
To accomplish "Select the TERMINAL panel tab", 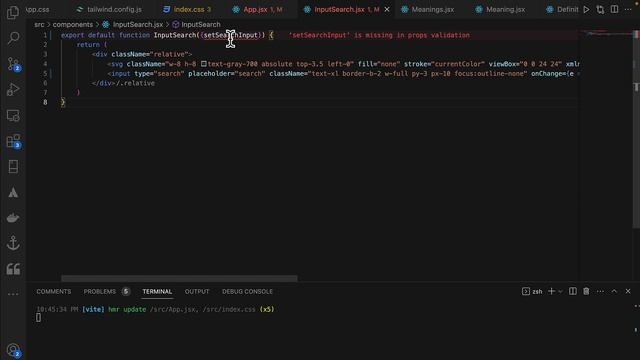I will [157, 291].
